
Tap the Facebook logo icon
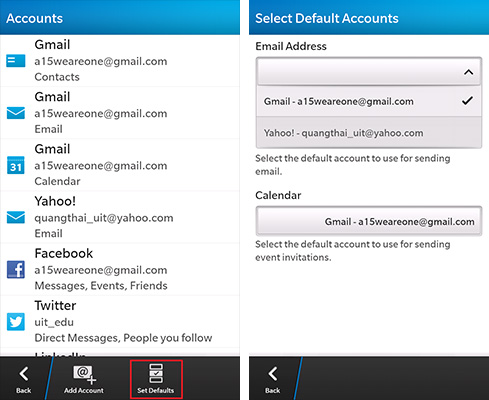coord(16,269)
